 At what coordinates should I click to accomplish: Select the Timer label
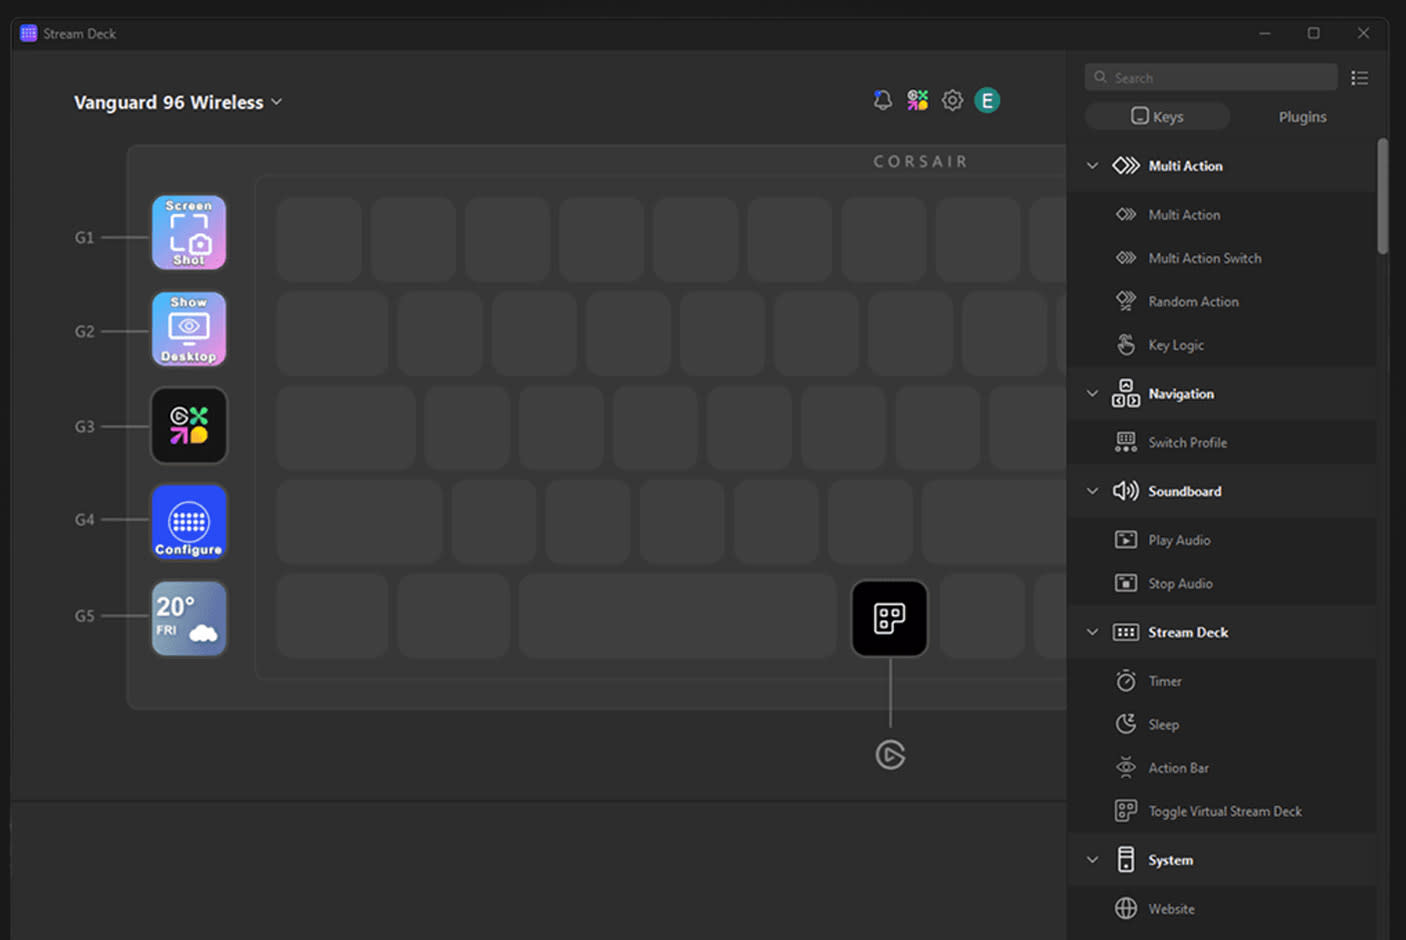pyautogui.click(x=1165, y=681)
